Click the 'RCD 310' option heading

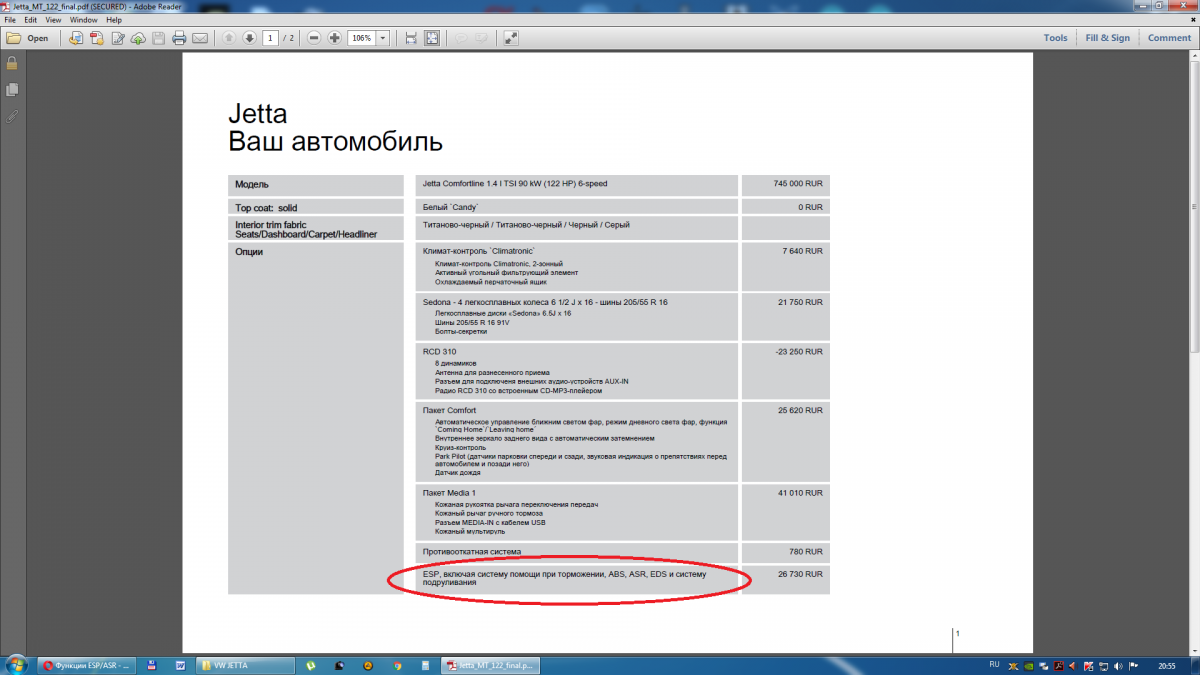point(439,352)
